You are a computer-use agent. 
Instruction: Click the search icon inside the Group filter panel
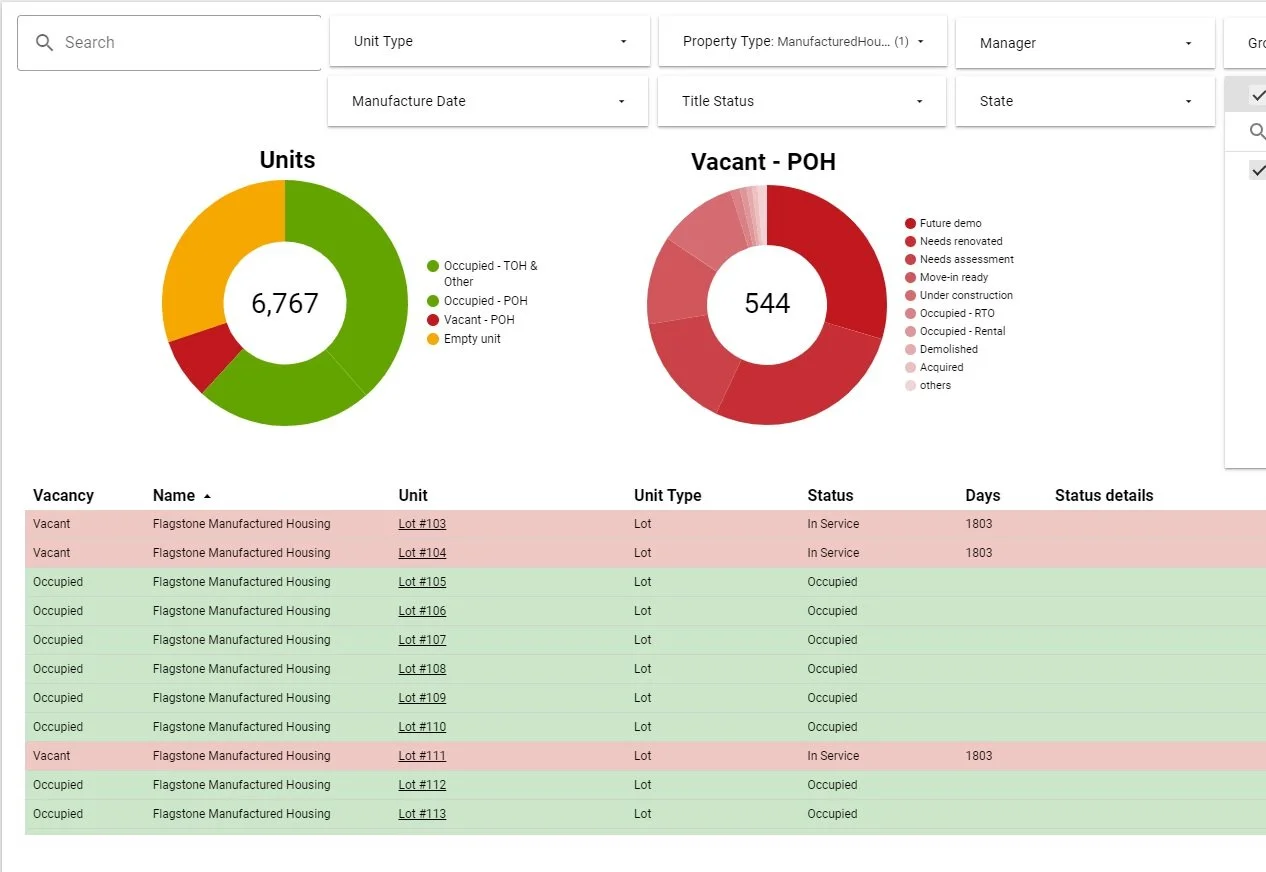point(1257,131)
